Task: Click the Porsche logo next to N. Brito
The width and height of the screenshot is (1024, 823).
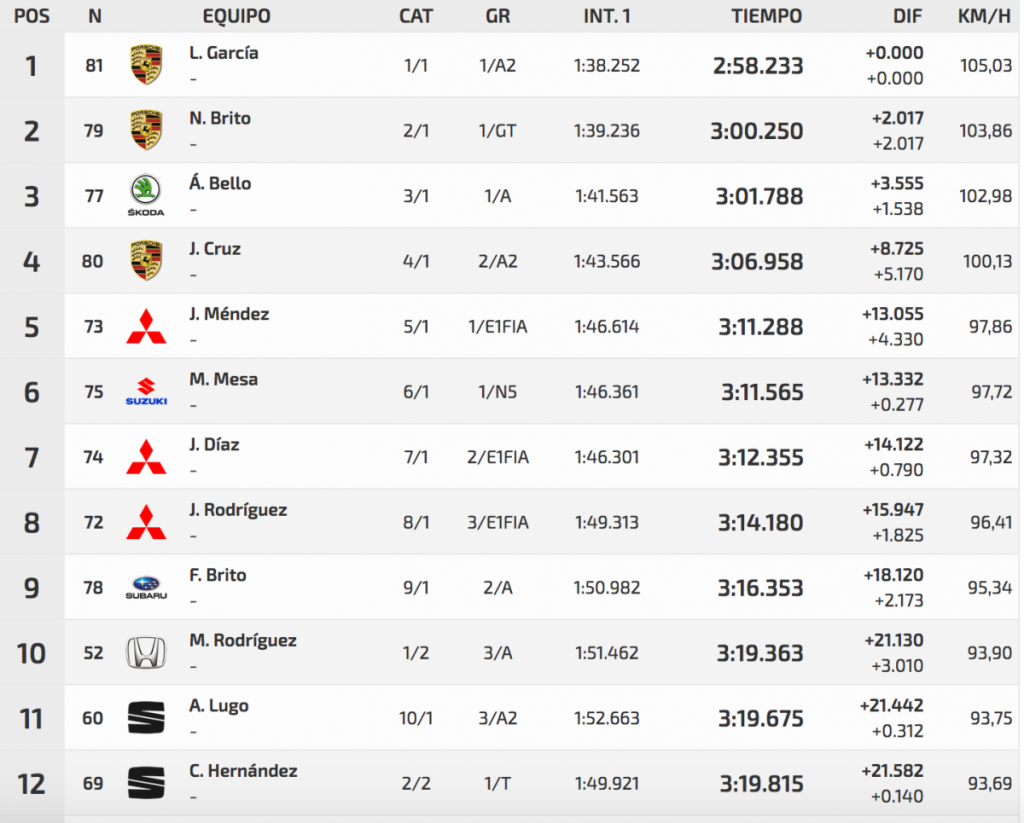Action: tap(147, 130)
